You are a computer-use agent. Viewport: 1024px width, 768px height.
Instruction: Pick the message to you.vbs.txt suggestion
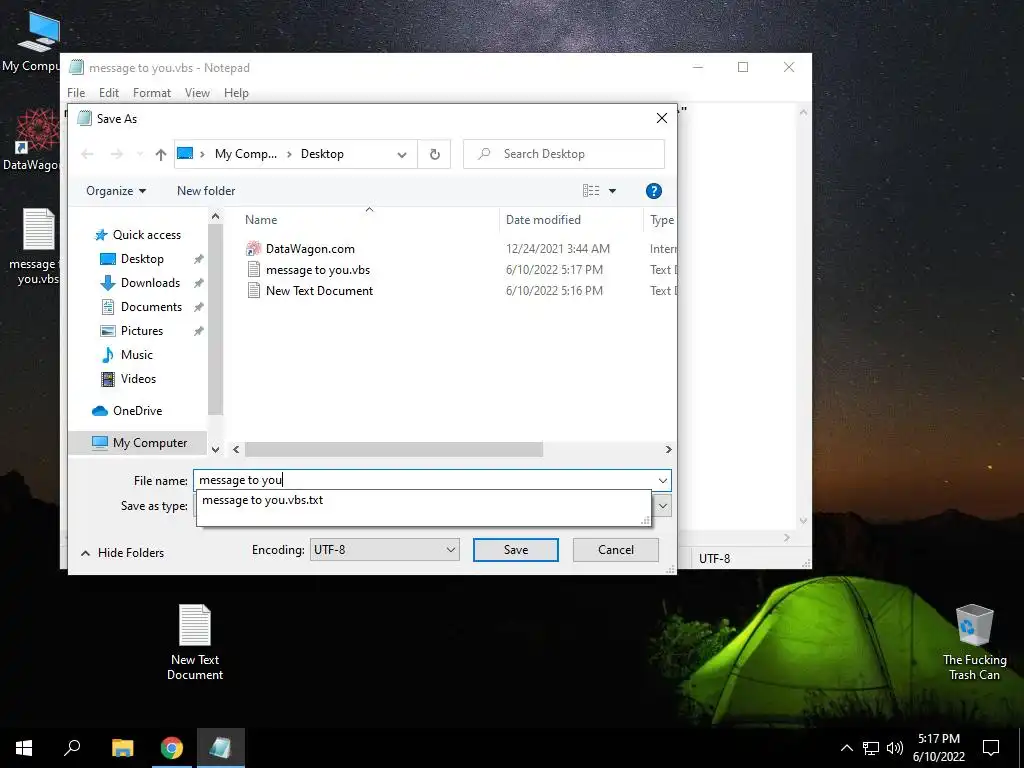click(263, 500)
